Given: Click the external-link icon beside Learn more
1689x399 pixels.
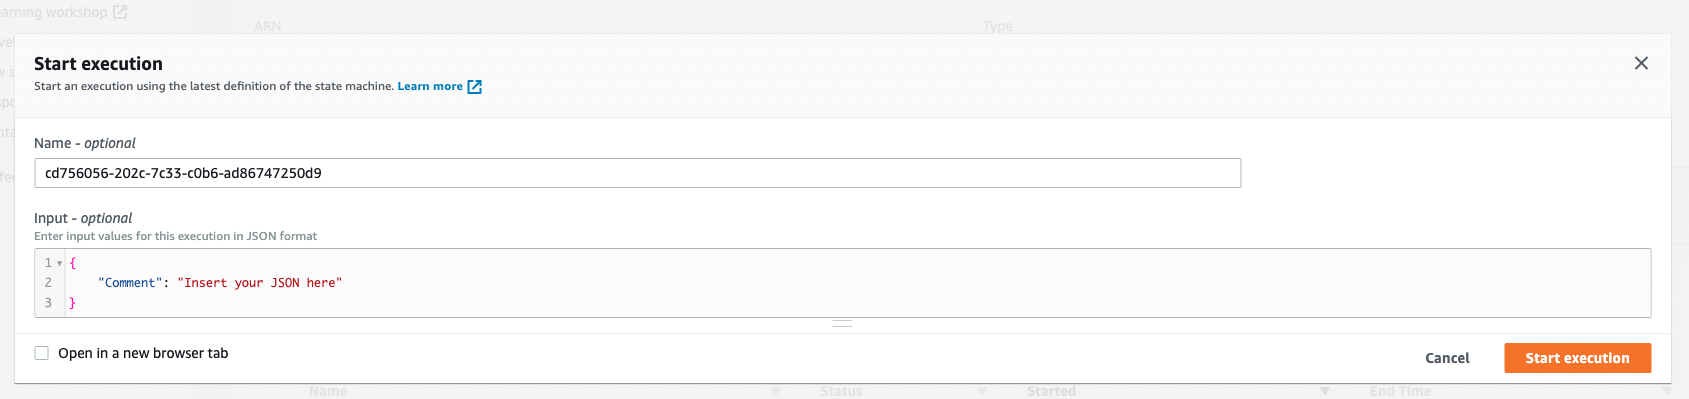Looking at the screenshot, I should pyautogui.click(x=475, y=87).
